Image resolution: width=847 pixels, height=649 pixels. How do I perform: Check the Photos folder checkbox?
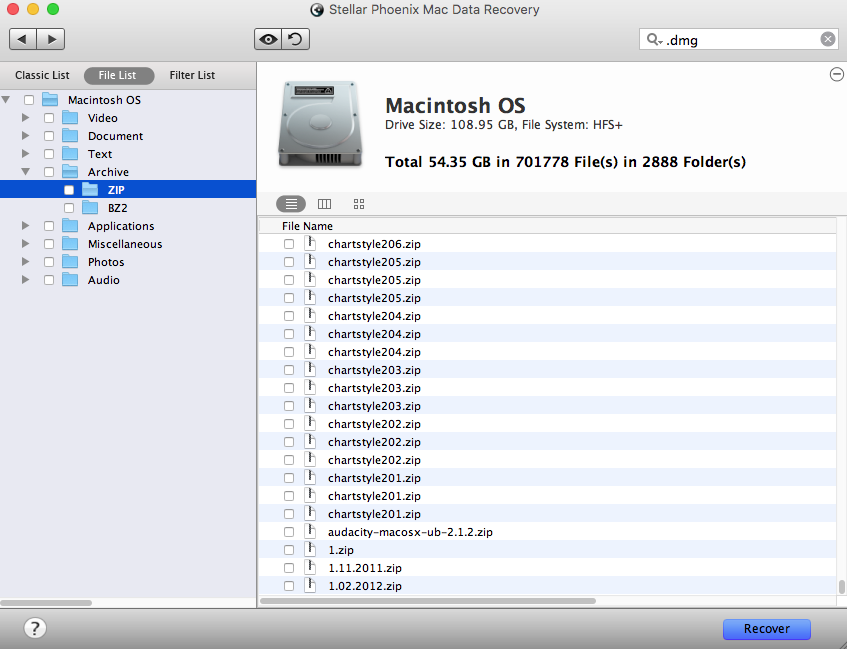49,262
